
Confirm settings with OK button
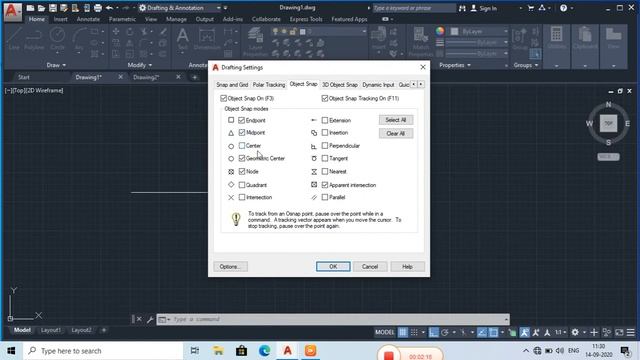pos(333,267)
